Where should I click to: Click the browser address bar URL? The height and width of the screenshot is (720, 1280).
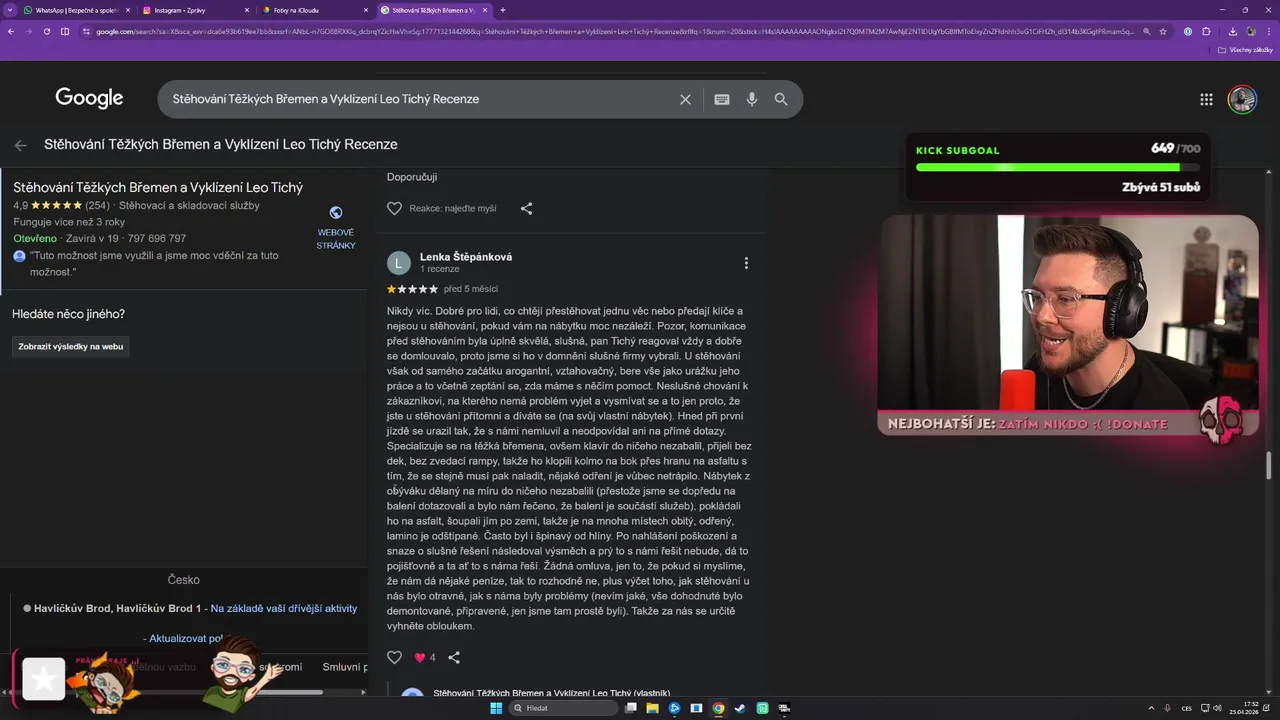(x=615, y=31)
